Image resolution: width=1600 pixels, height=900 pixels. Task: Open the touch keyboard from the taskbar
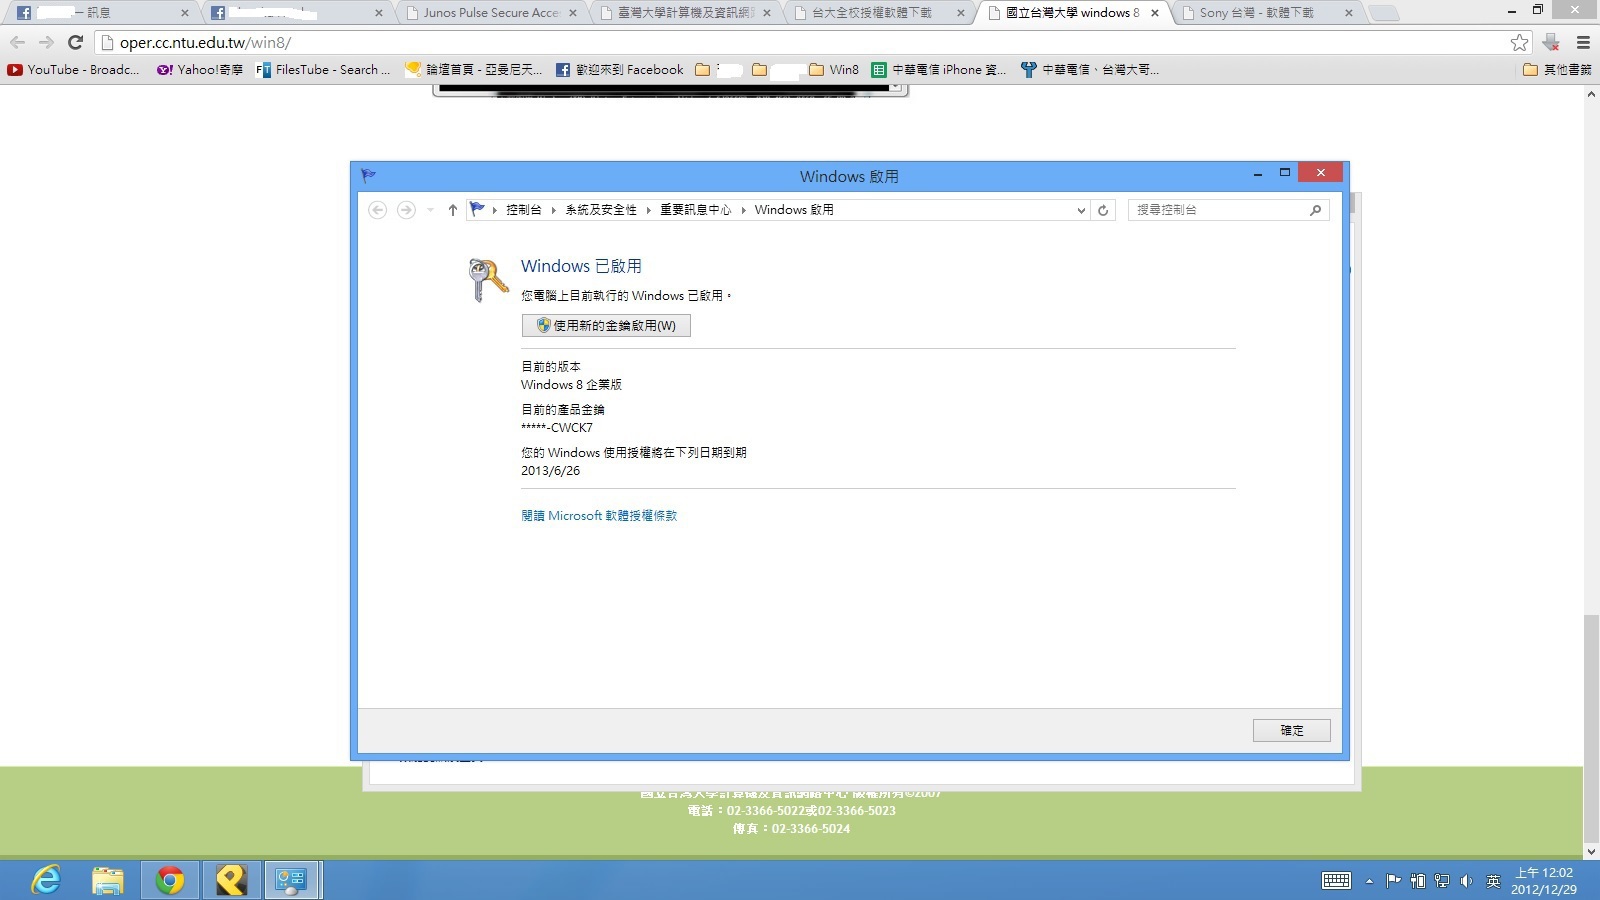pyautogui.click(x=1336, y=881)
